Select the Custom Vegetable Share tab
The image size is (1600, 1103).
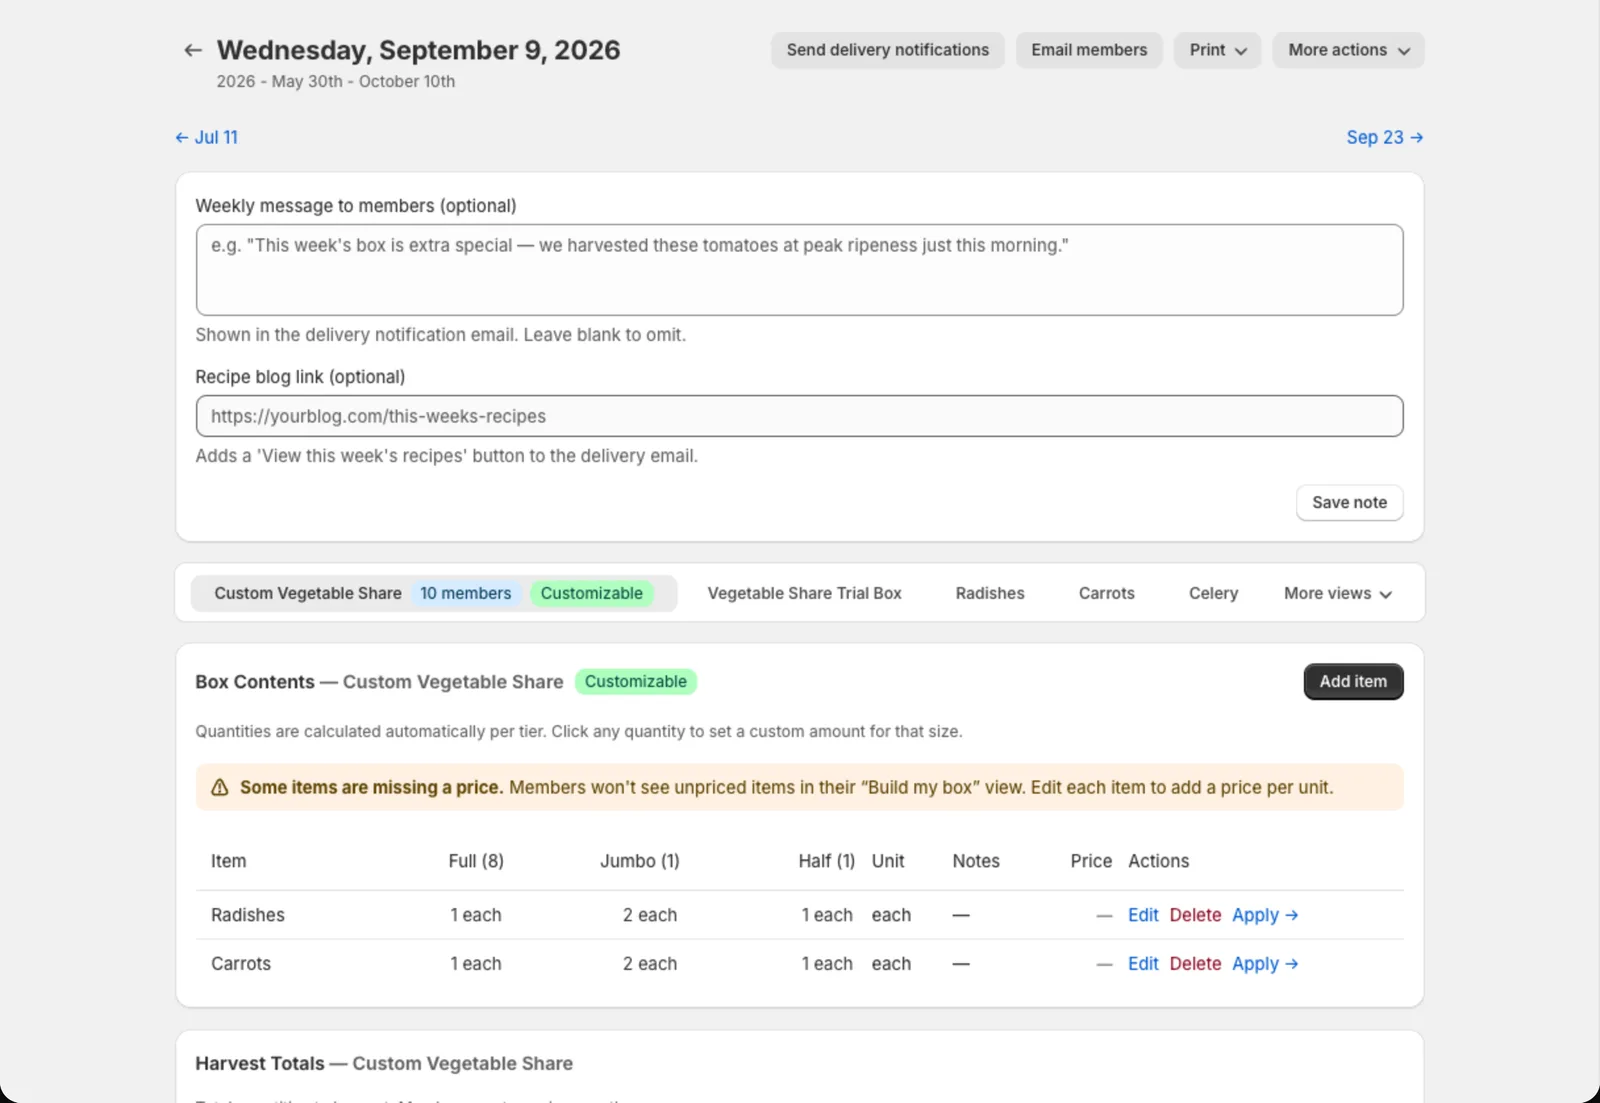434,593
